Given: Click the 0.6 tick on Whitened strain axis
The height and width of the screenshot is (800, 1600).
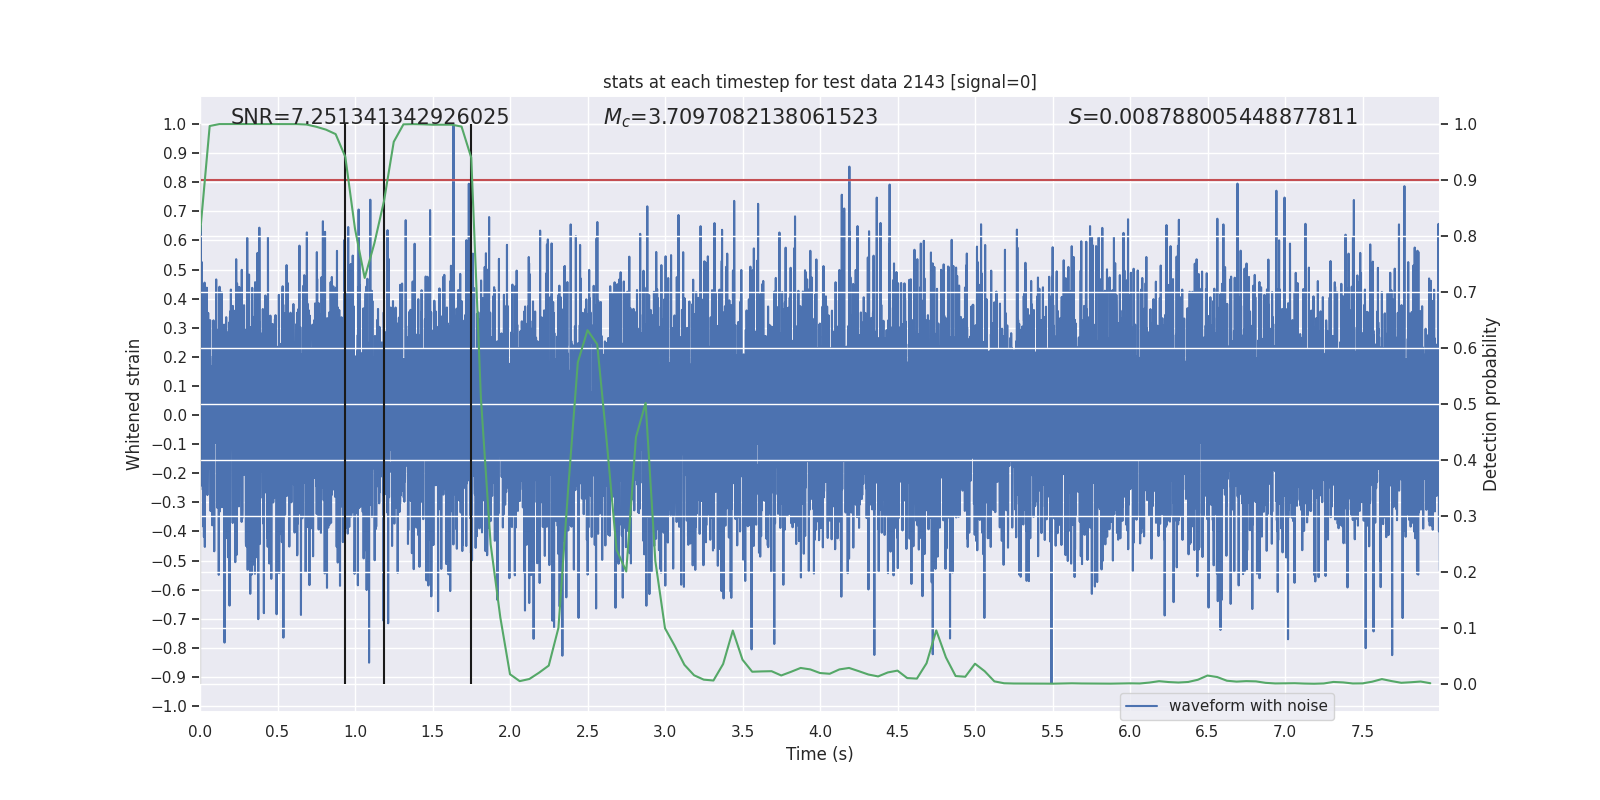Looking at the screenshot, I should click(175, 241).
